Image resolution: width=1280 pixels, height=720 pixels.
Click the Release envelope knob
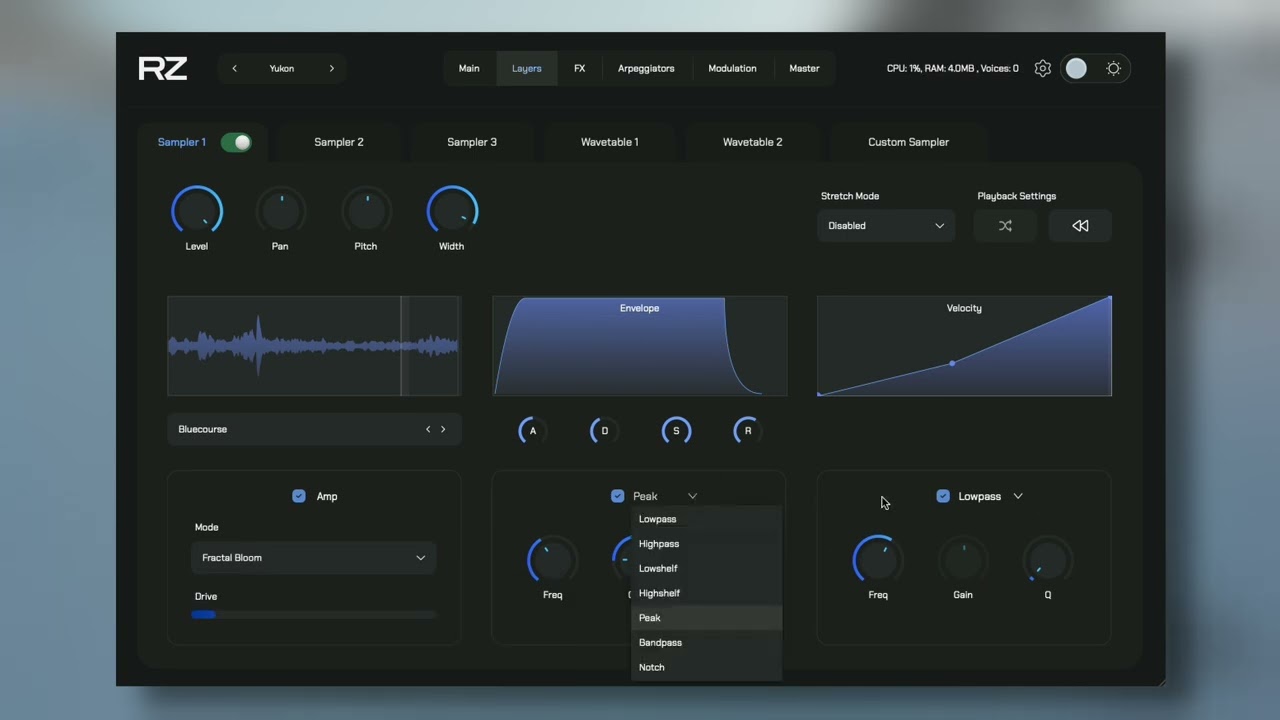pos(748,431)
